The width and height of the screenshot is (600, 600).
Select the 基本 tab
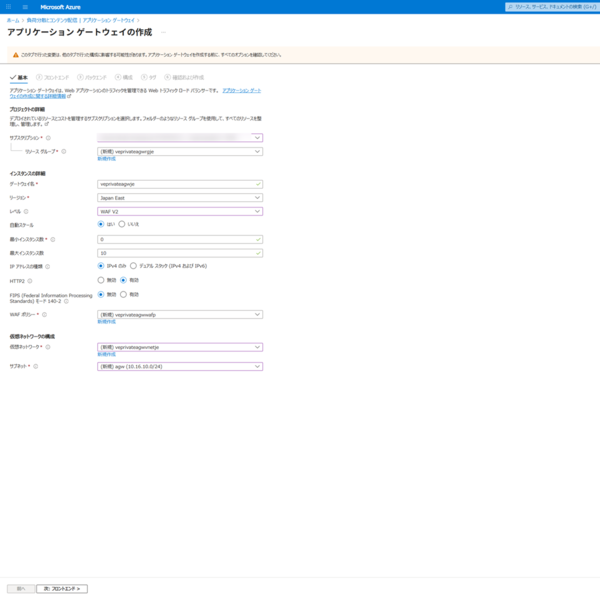point(19,77)
